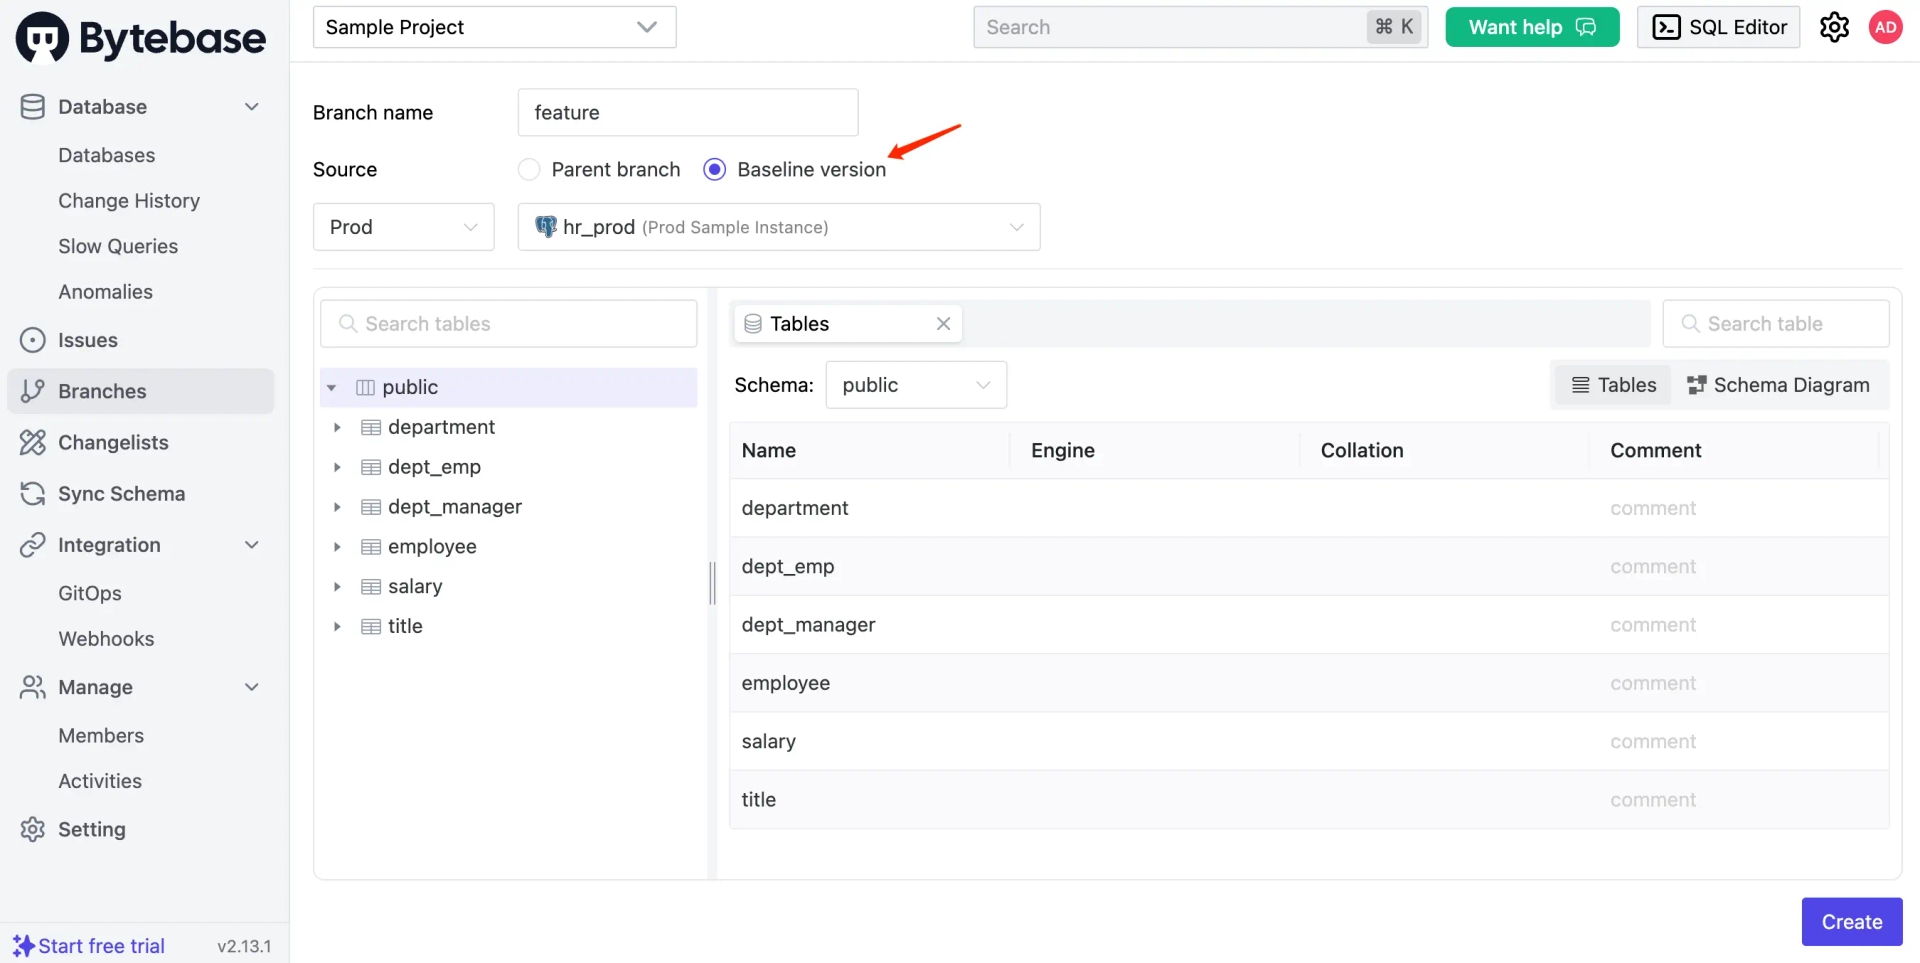1920x963 pixels.
Task: Click the Branches fork icon
Action: 33,391
